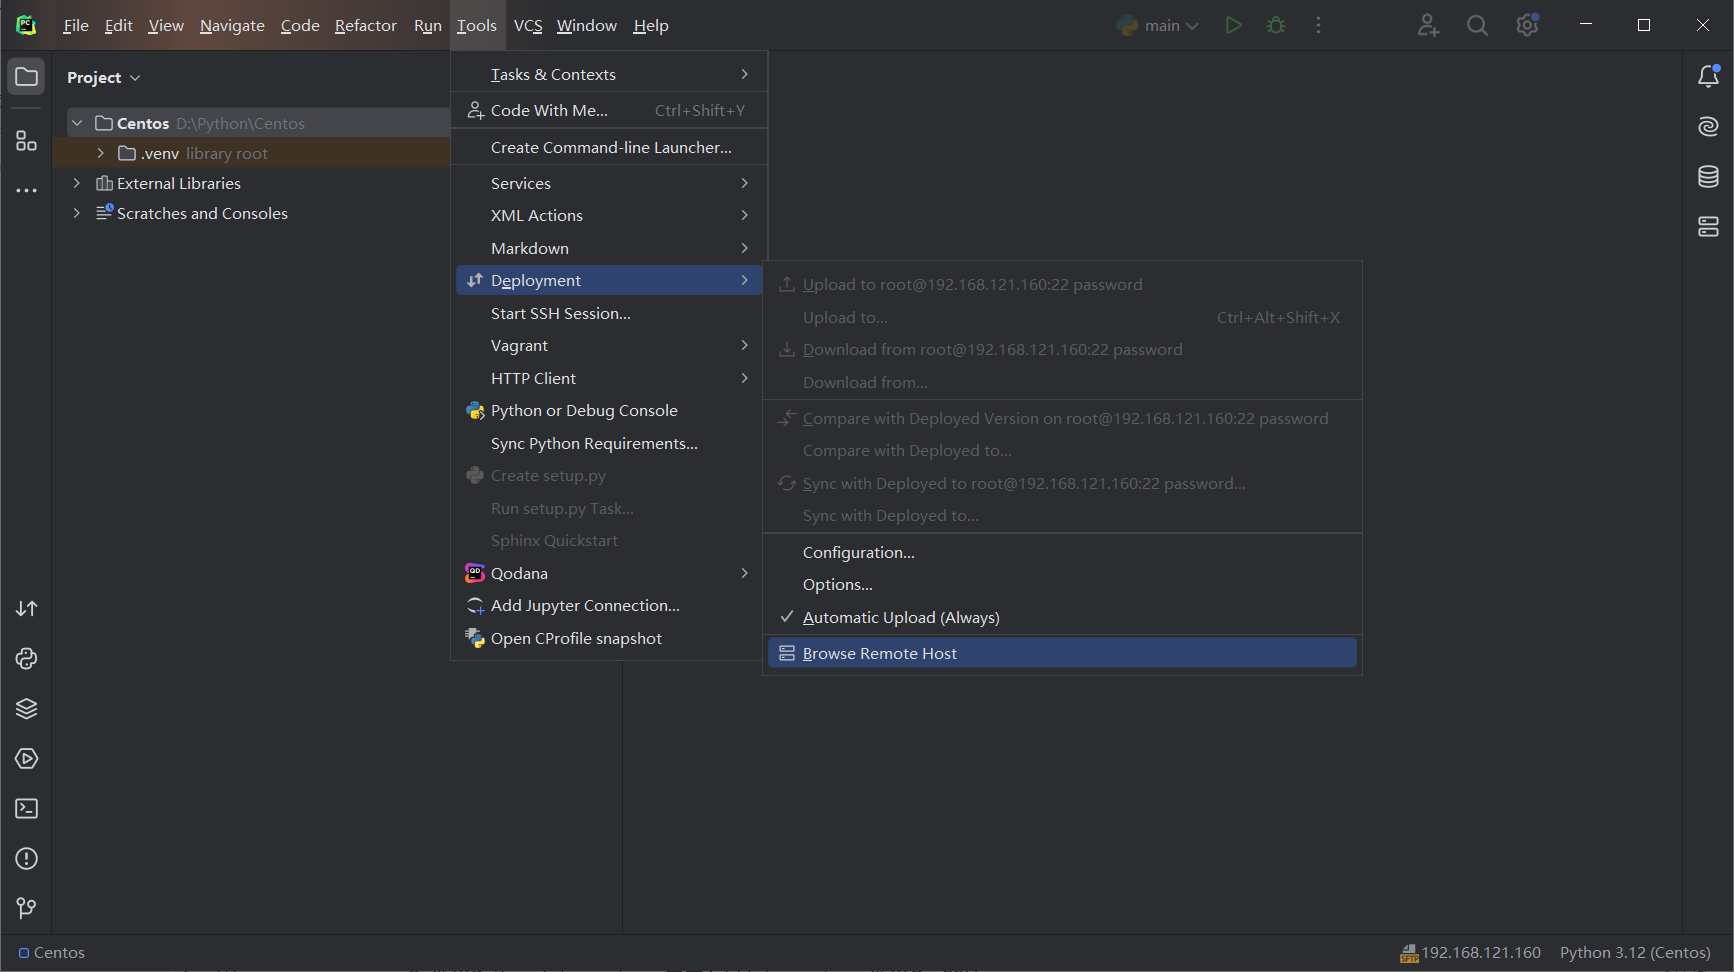The image size is (1734, 972).
Task: Open the Terminal tool window
Action: pos(27,809)
